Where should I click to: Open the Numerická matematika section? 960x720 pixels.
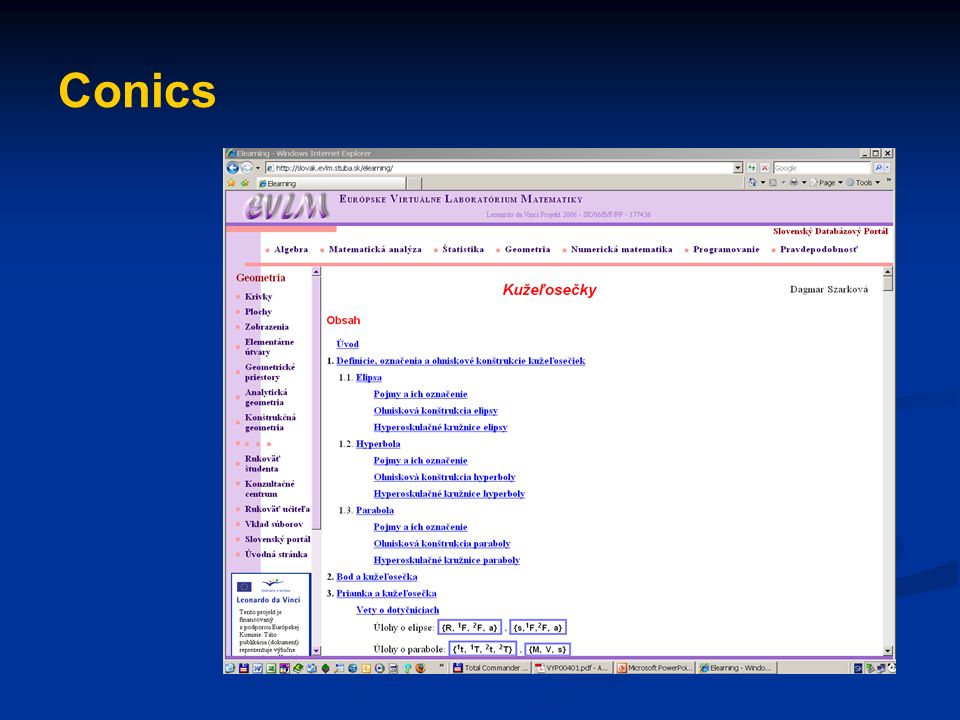click(x=621, y=249)
